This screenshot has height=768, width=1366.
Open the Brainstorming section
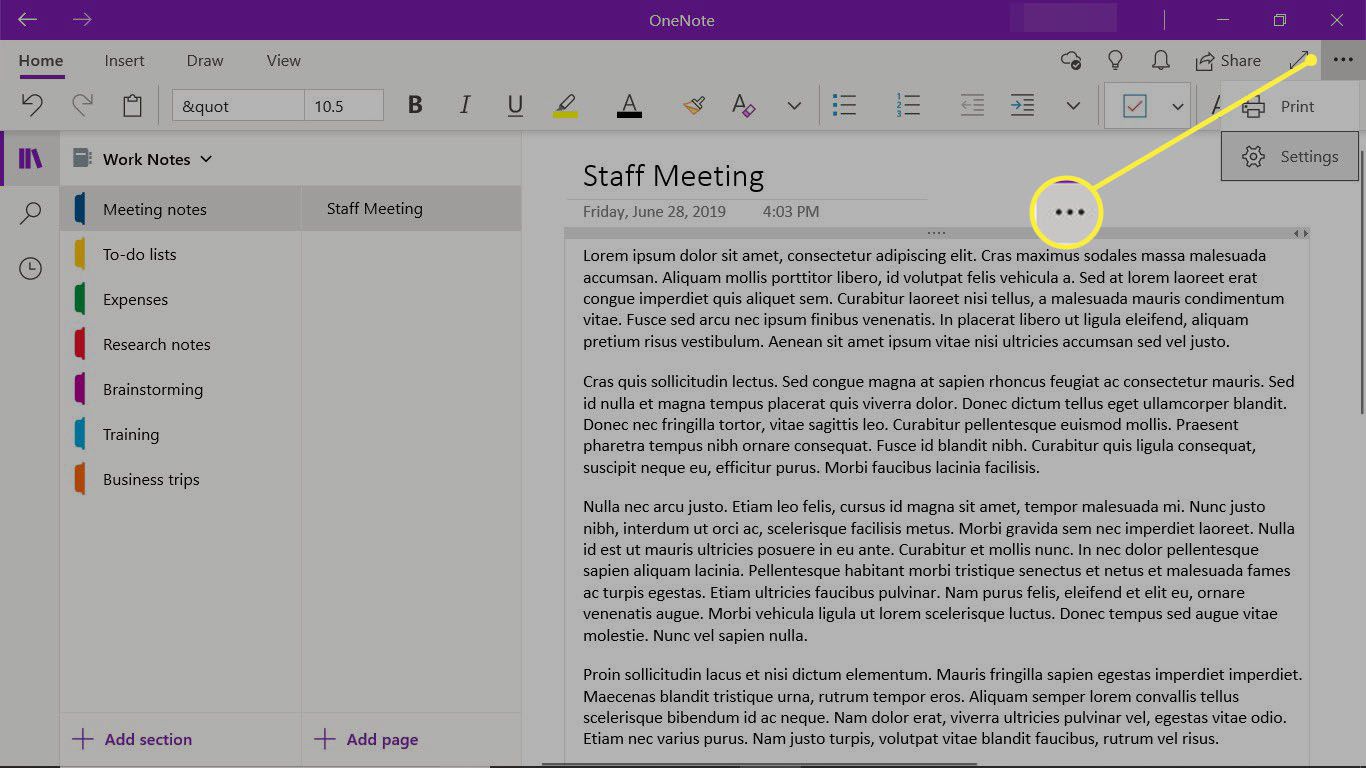[181, 389]
